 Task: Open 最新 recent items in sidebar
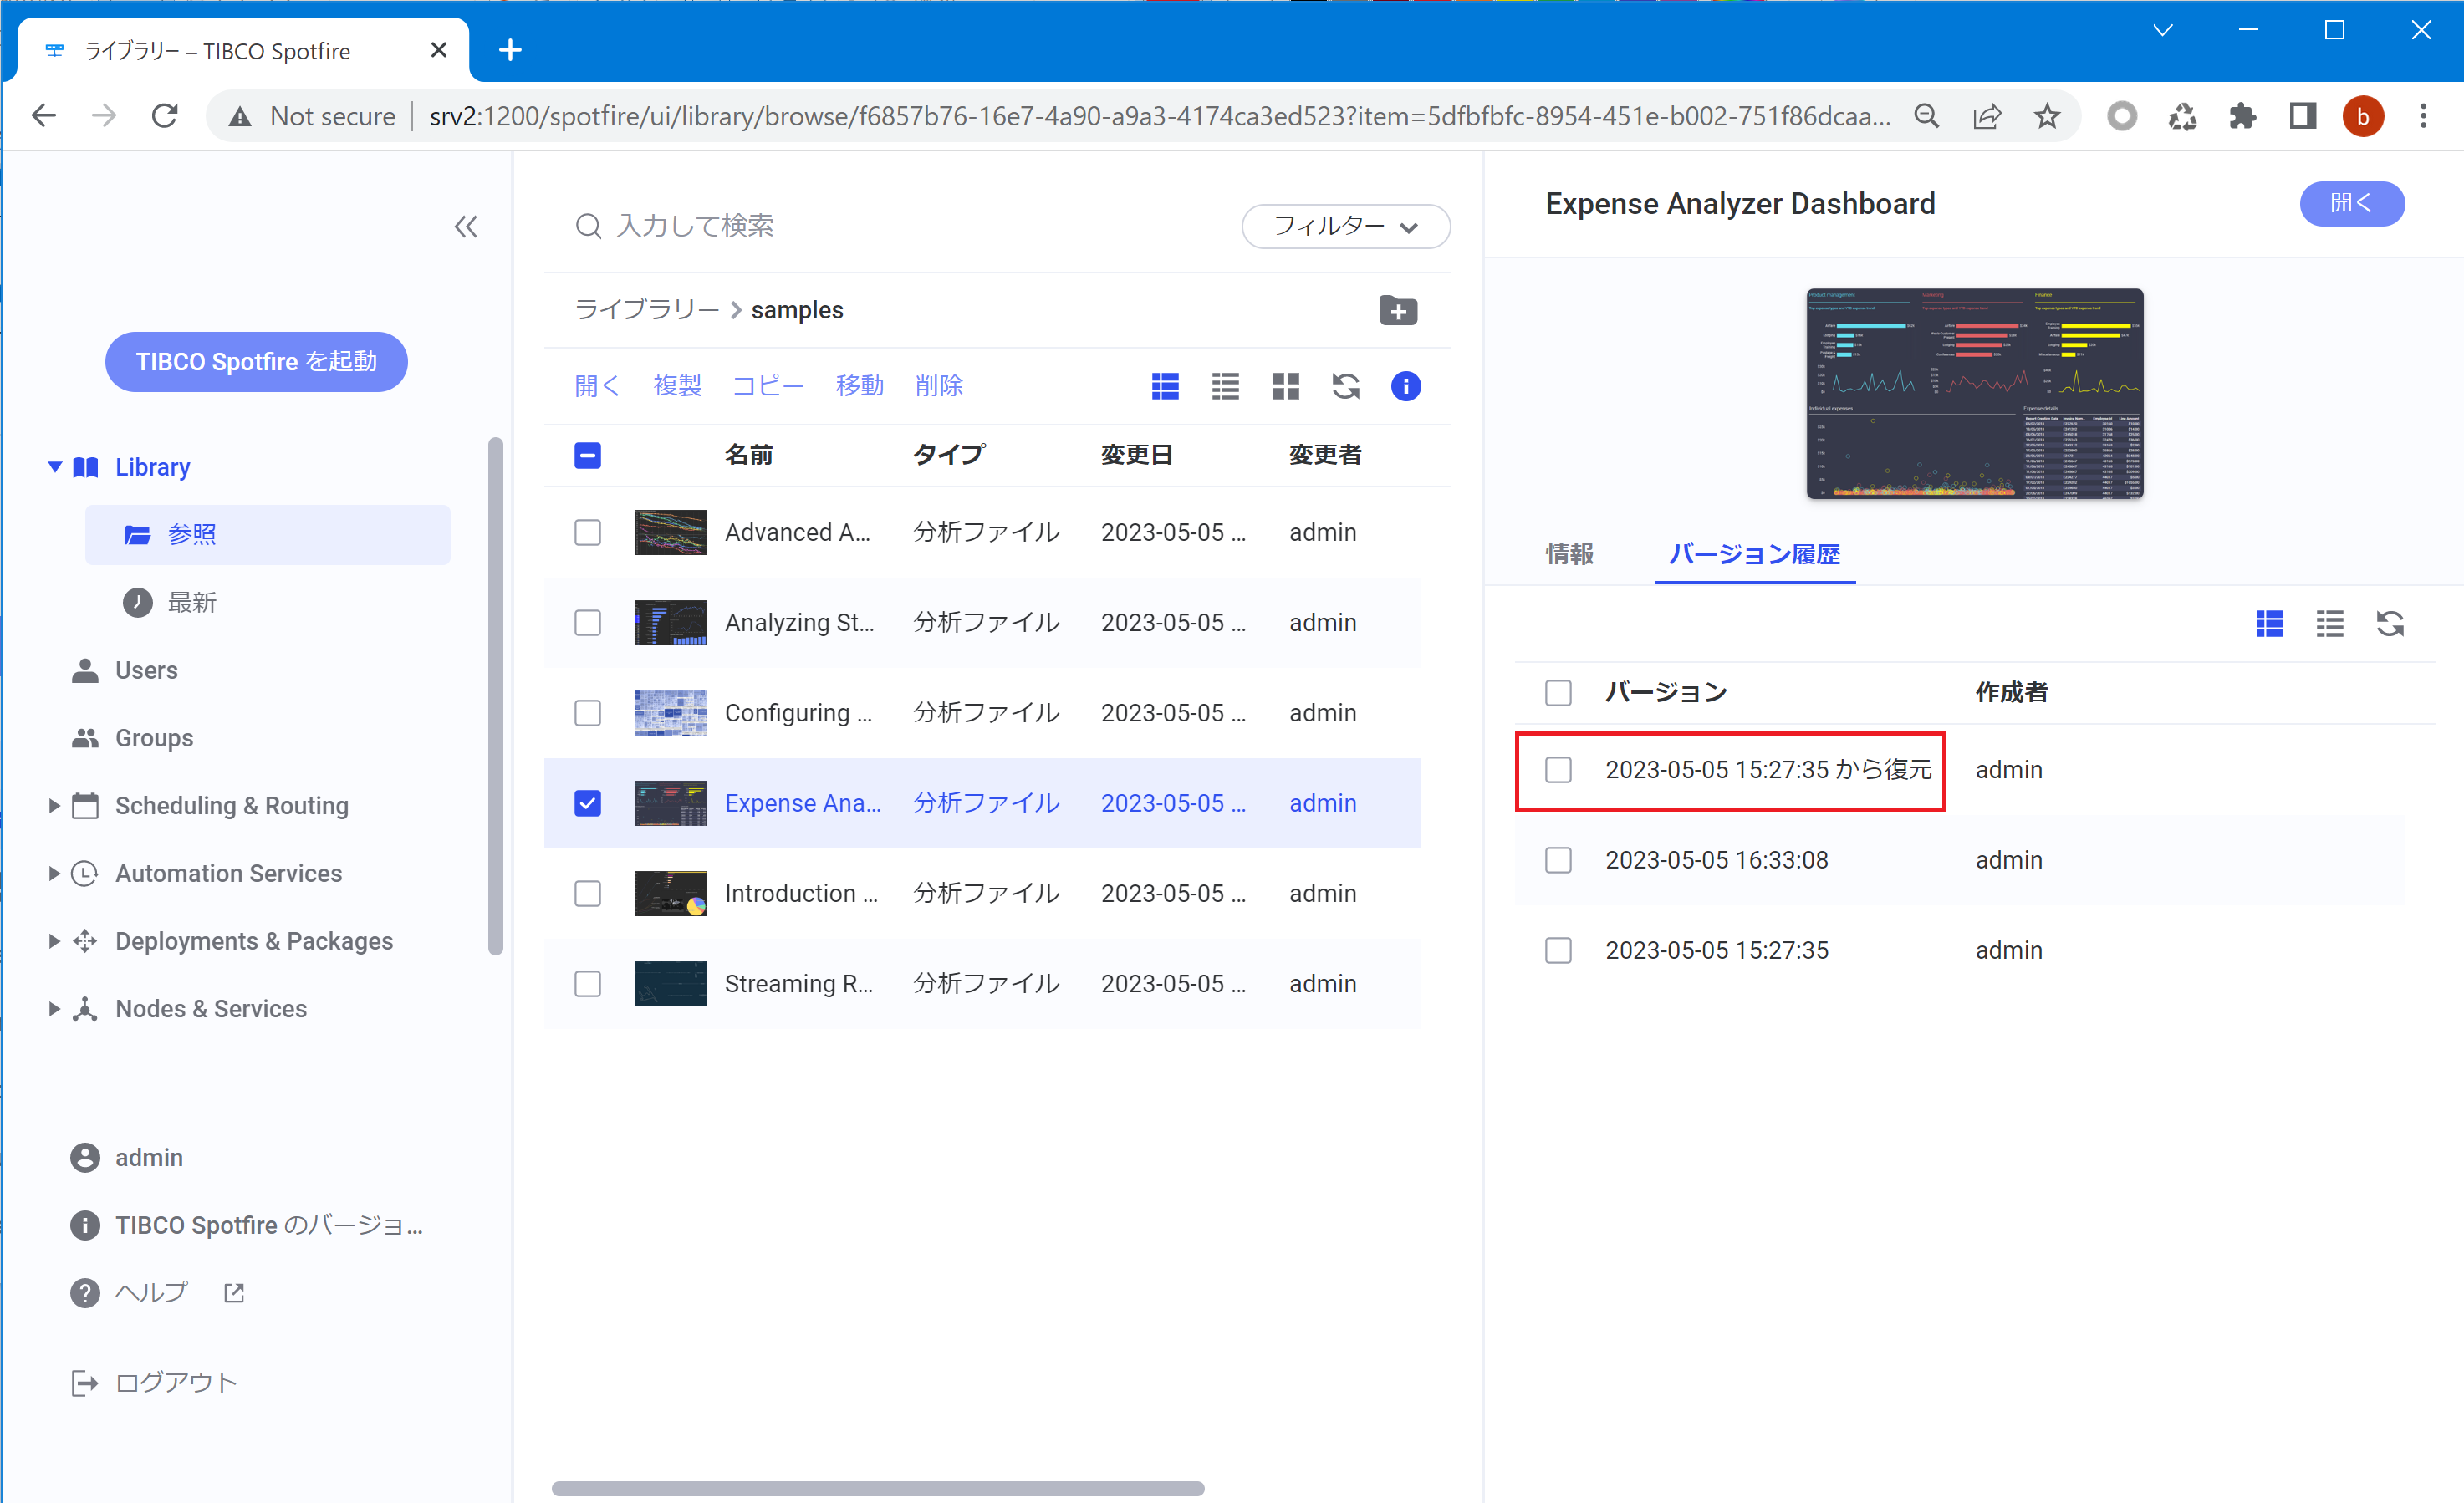pos(170,602)
